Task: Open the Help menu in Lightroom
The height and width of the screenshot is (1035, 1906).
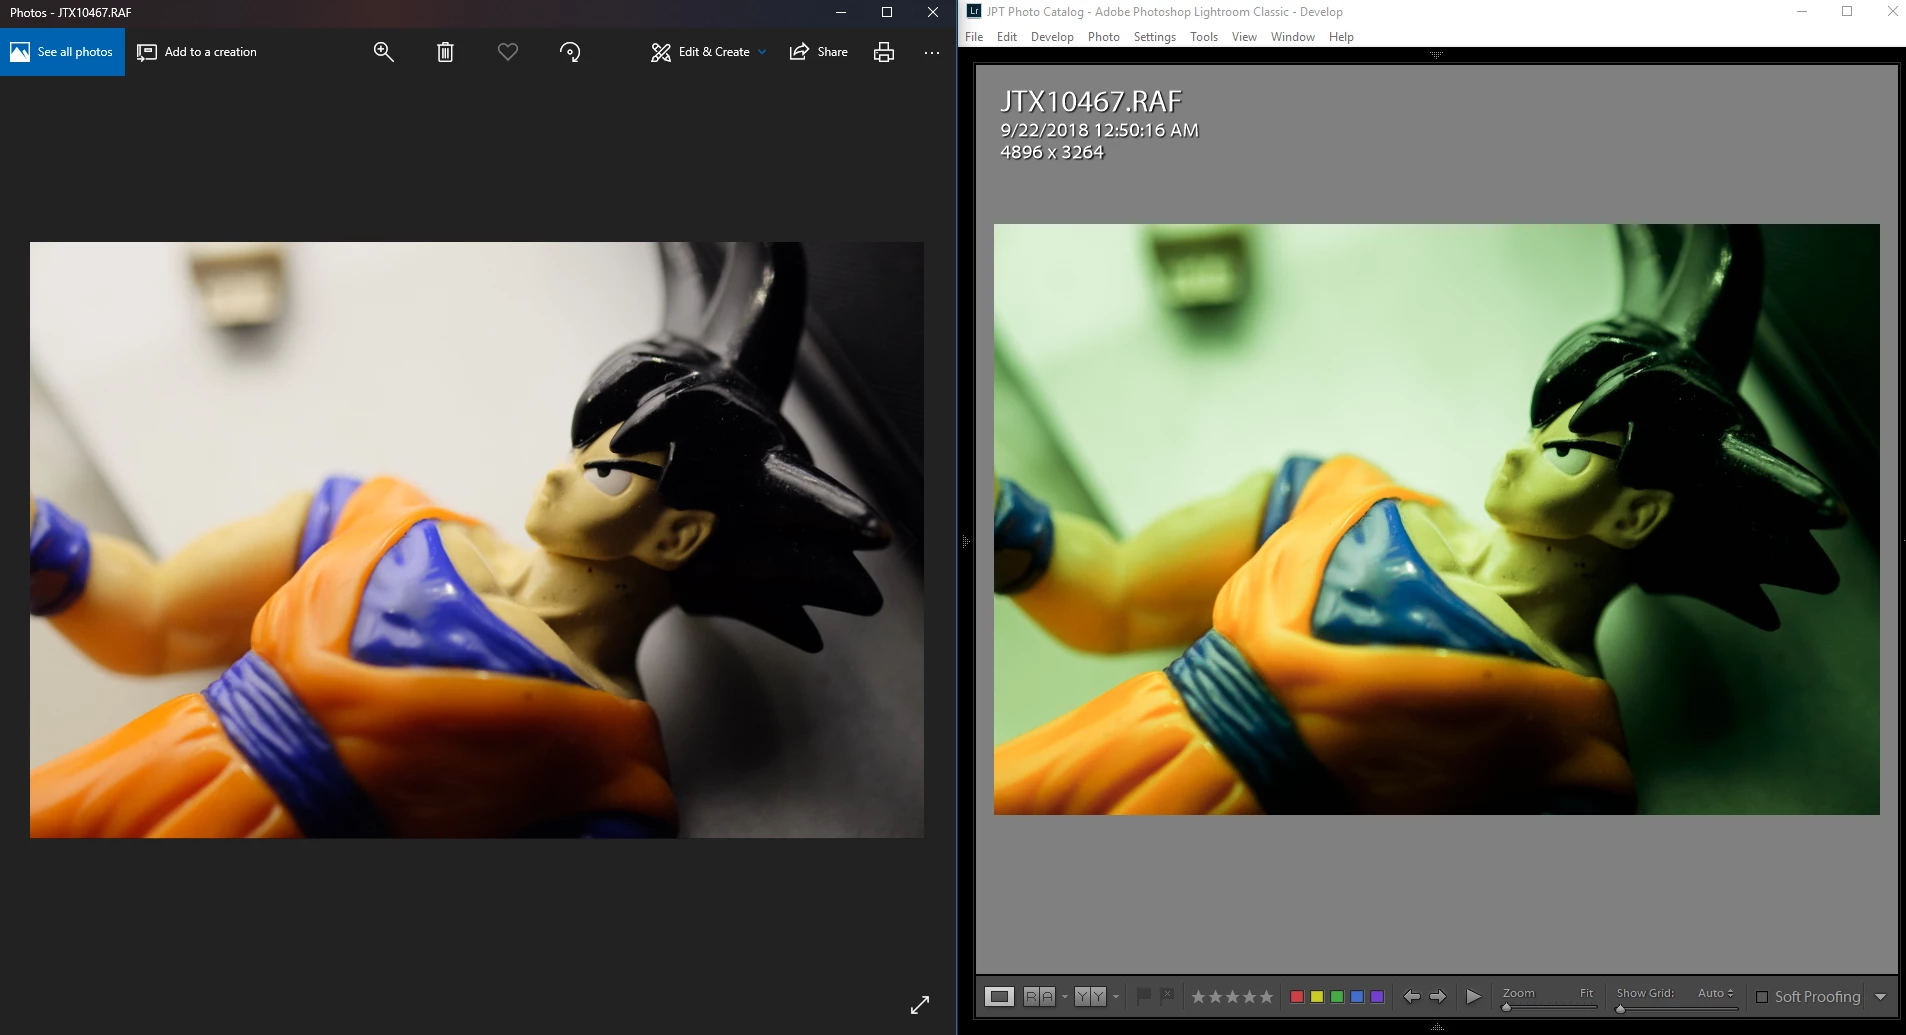Action: [x=1341, y=37]
